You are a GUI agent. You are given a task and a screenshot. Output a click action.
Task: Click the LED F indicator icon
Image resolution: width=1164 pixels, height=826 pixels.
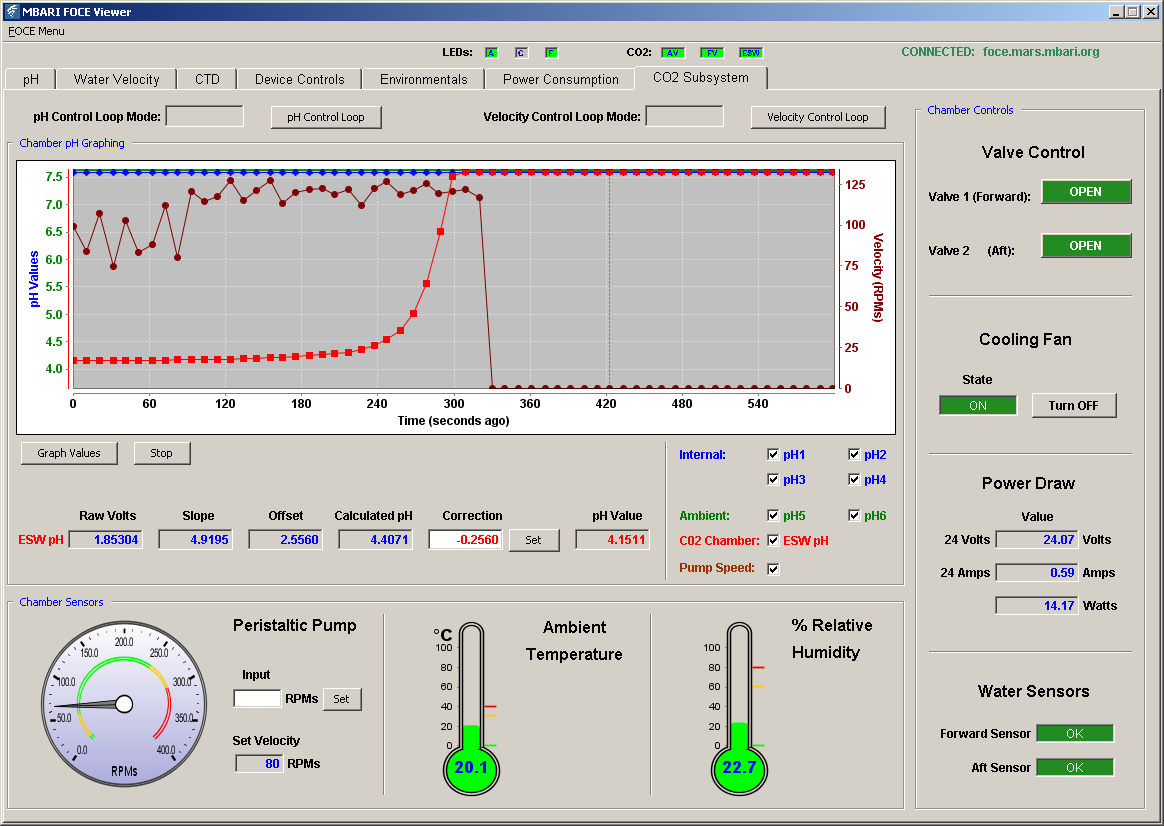(551, 53)
